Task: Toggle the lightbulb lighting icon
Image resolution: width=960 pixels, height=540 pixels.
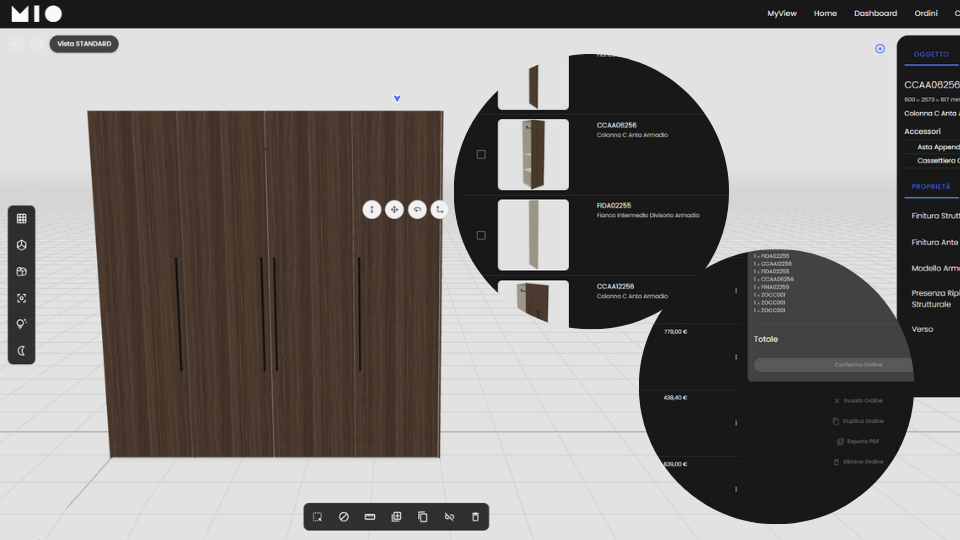Action: coord(22,325)
